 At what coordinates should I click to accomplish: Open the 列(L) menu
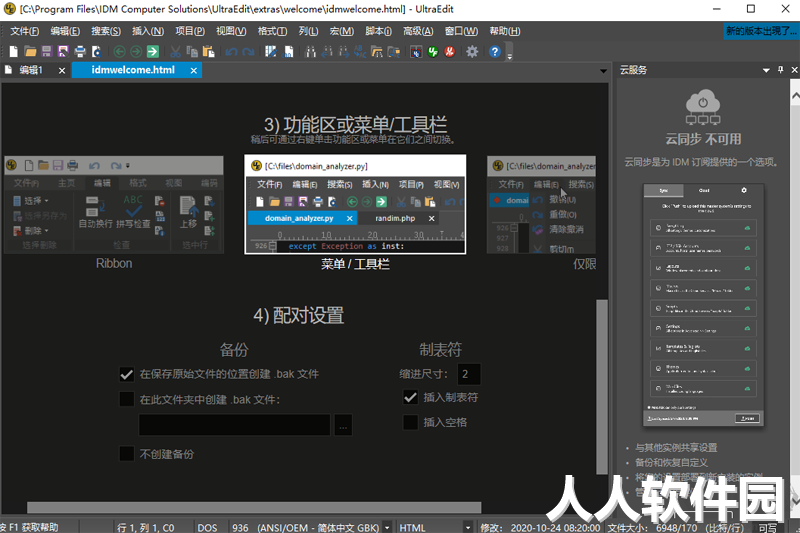pyautogui.click(x=308, y=31)
